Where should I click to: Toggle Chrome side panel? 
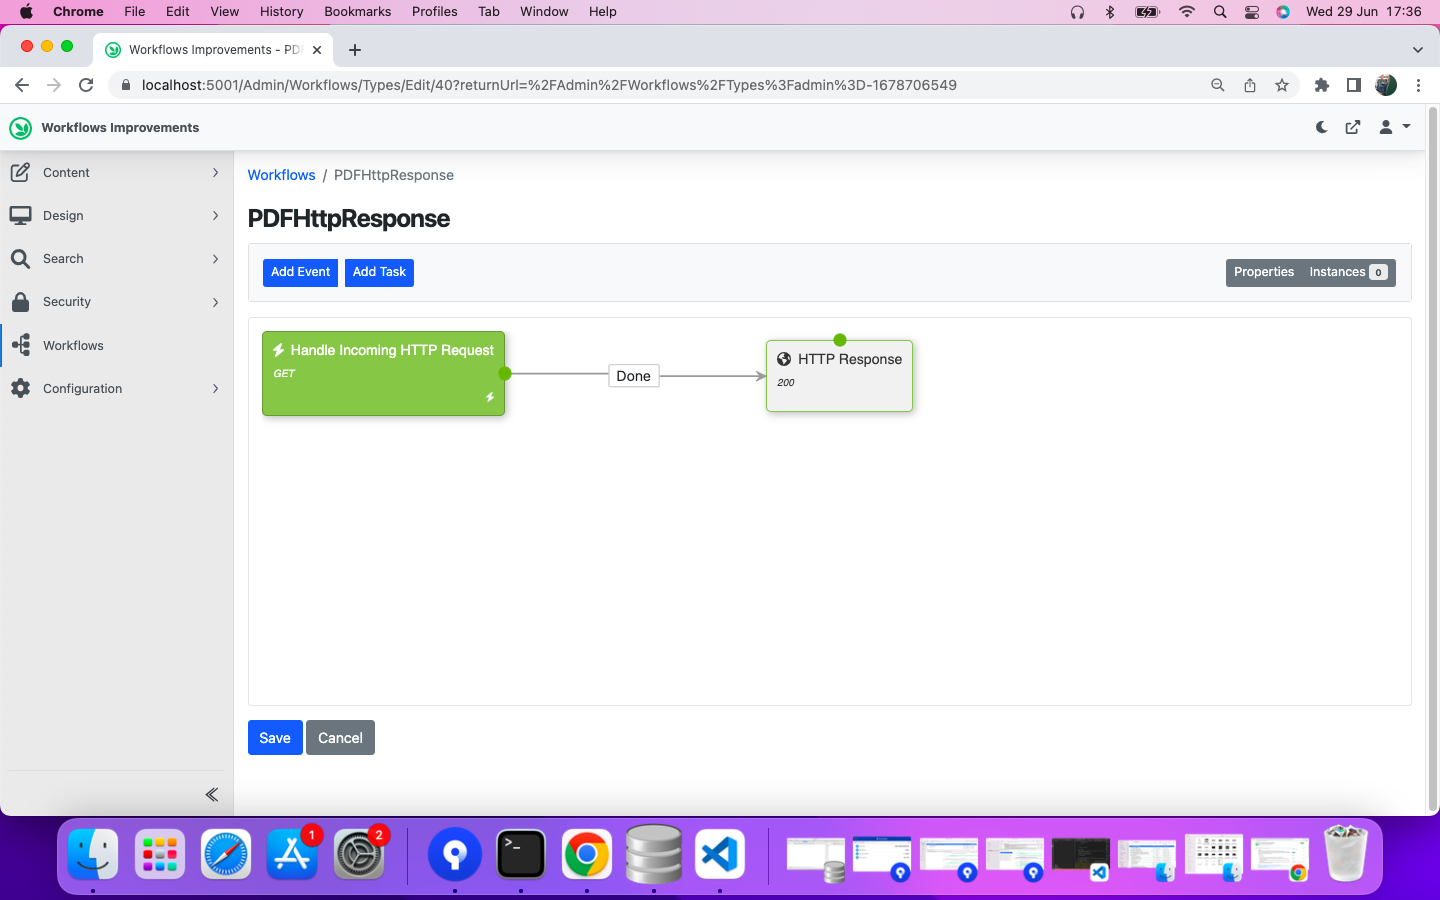coord(1354,85)
